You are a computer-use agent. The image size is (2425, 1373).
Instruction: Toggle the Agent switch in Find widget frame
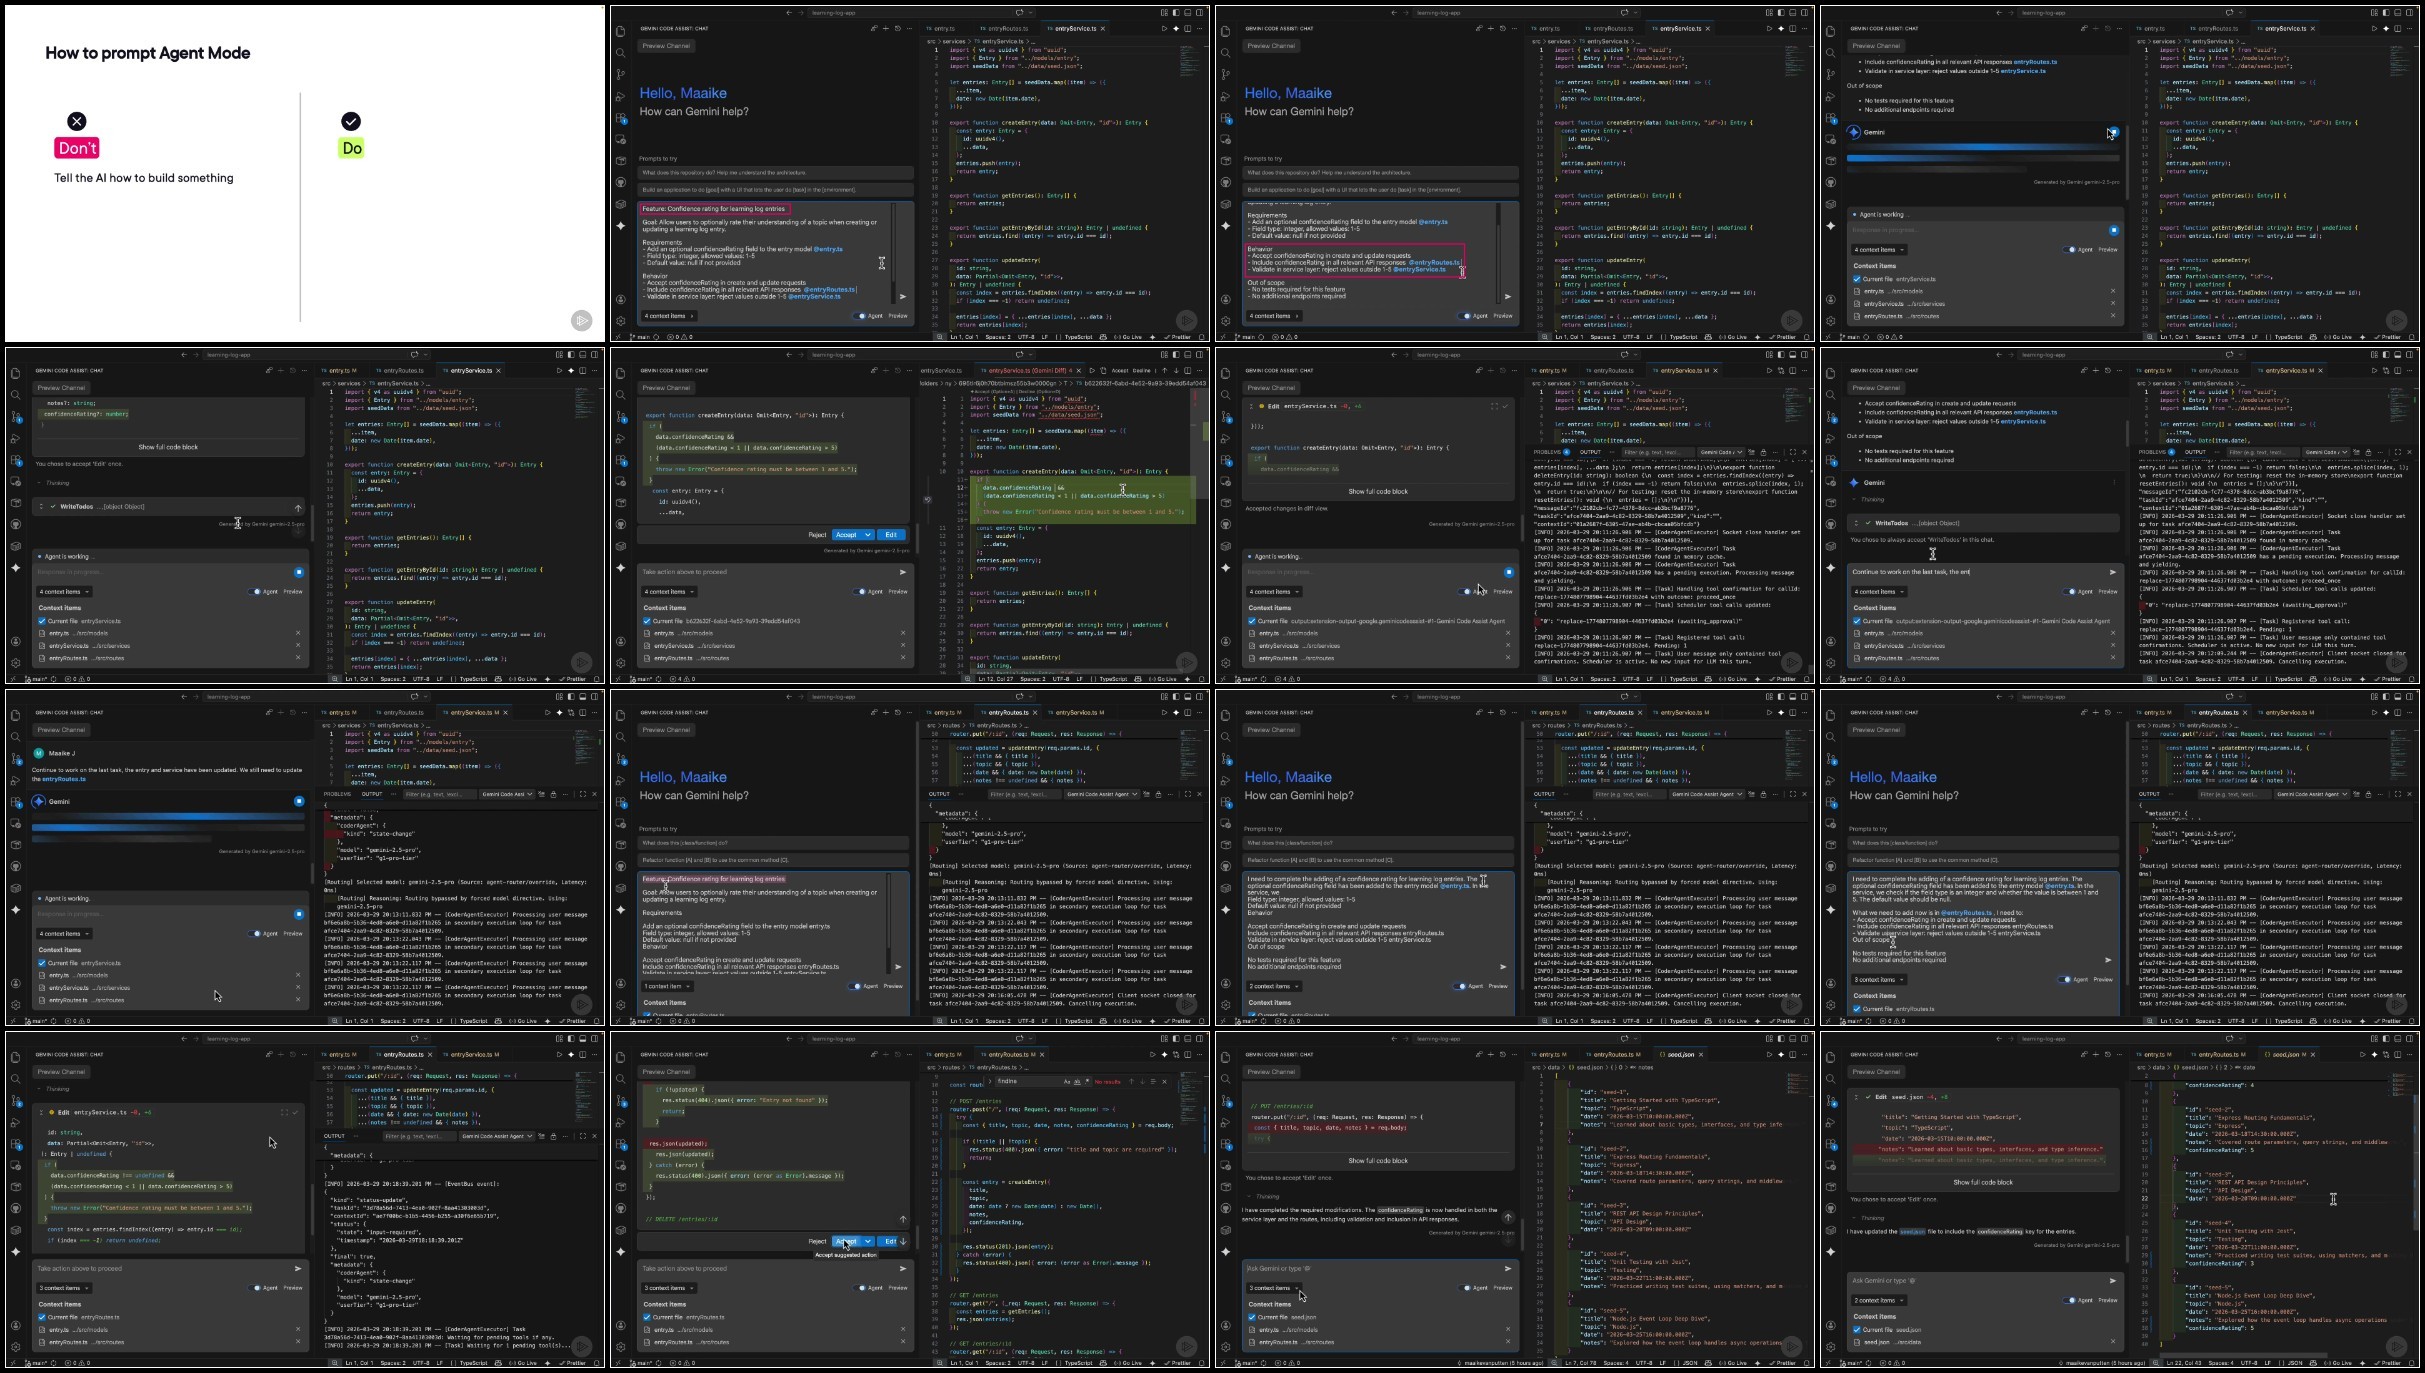point(860,1288)
